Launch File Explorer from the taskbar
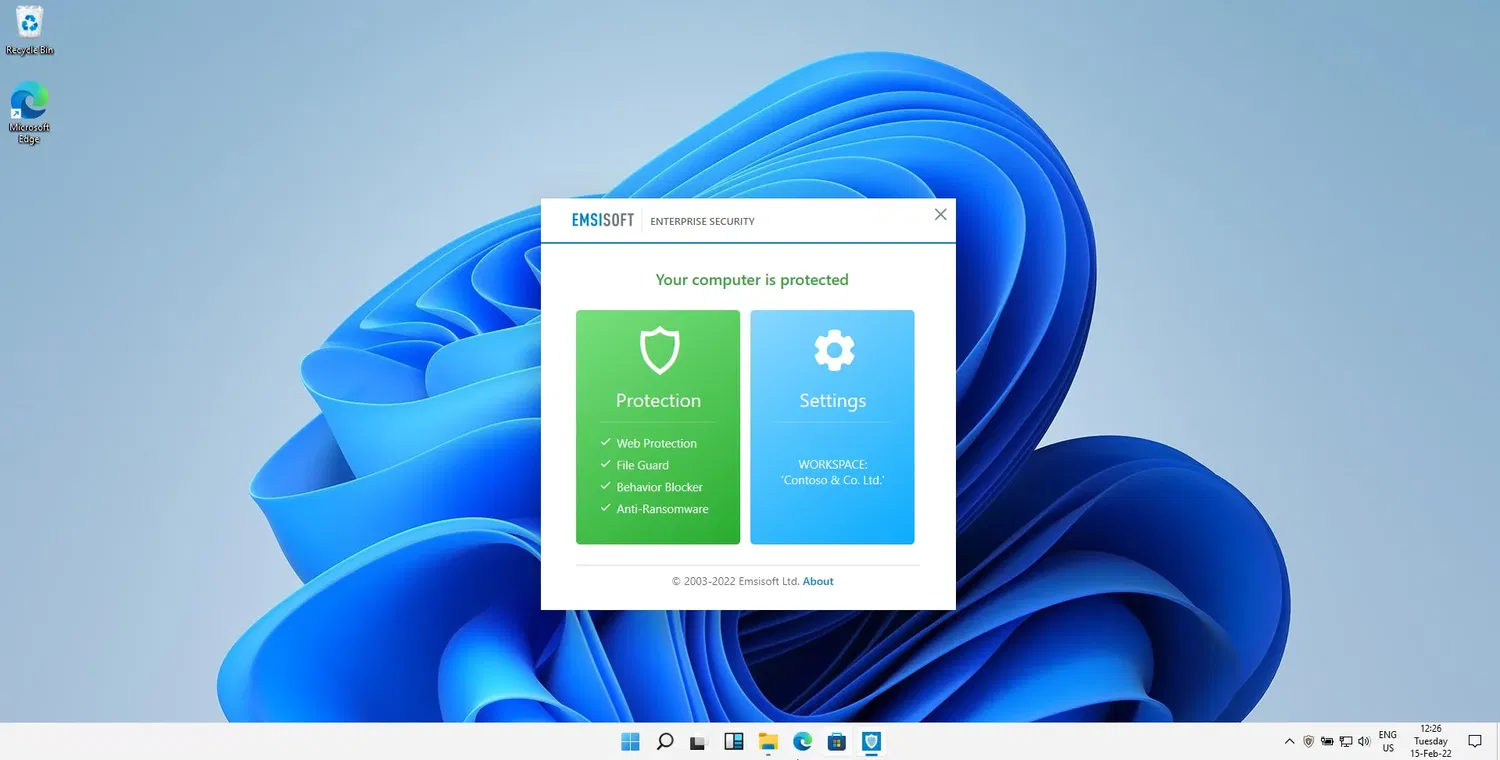Screen dimensions: 1500x760 click(x=768, y=742)
